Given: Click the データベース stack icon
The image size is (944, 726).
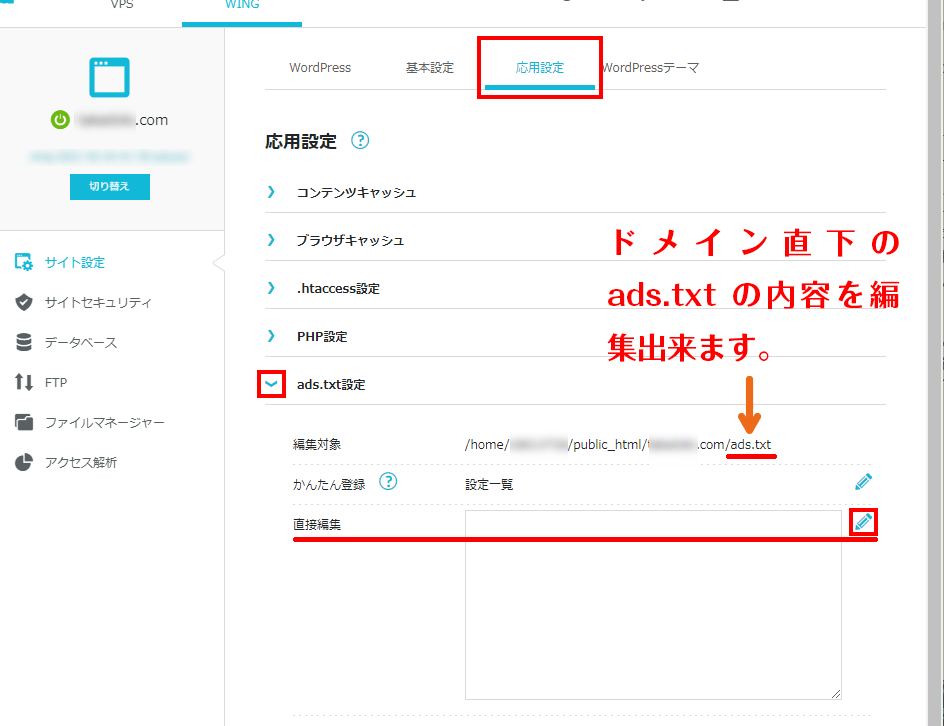Looking at the screenshot, I should (24, 342).
